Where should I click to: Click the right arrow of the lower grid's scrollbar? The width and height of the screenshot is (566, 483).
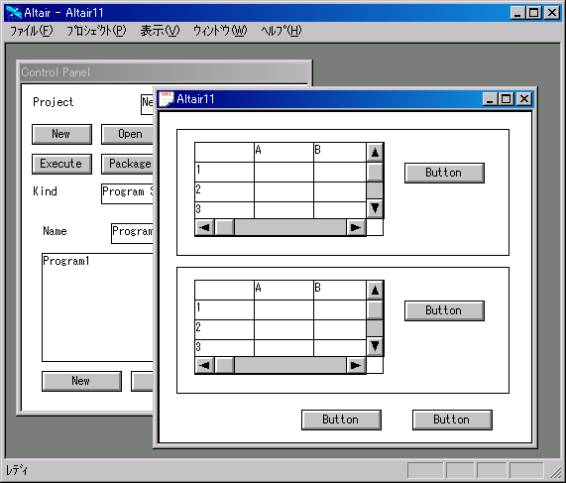coord(356,365)
